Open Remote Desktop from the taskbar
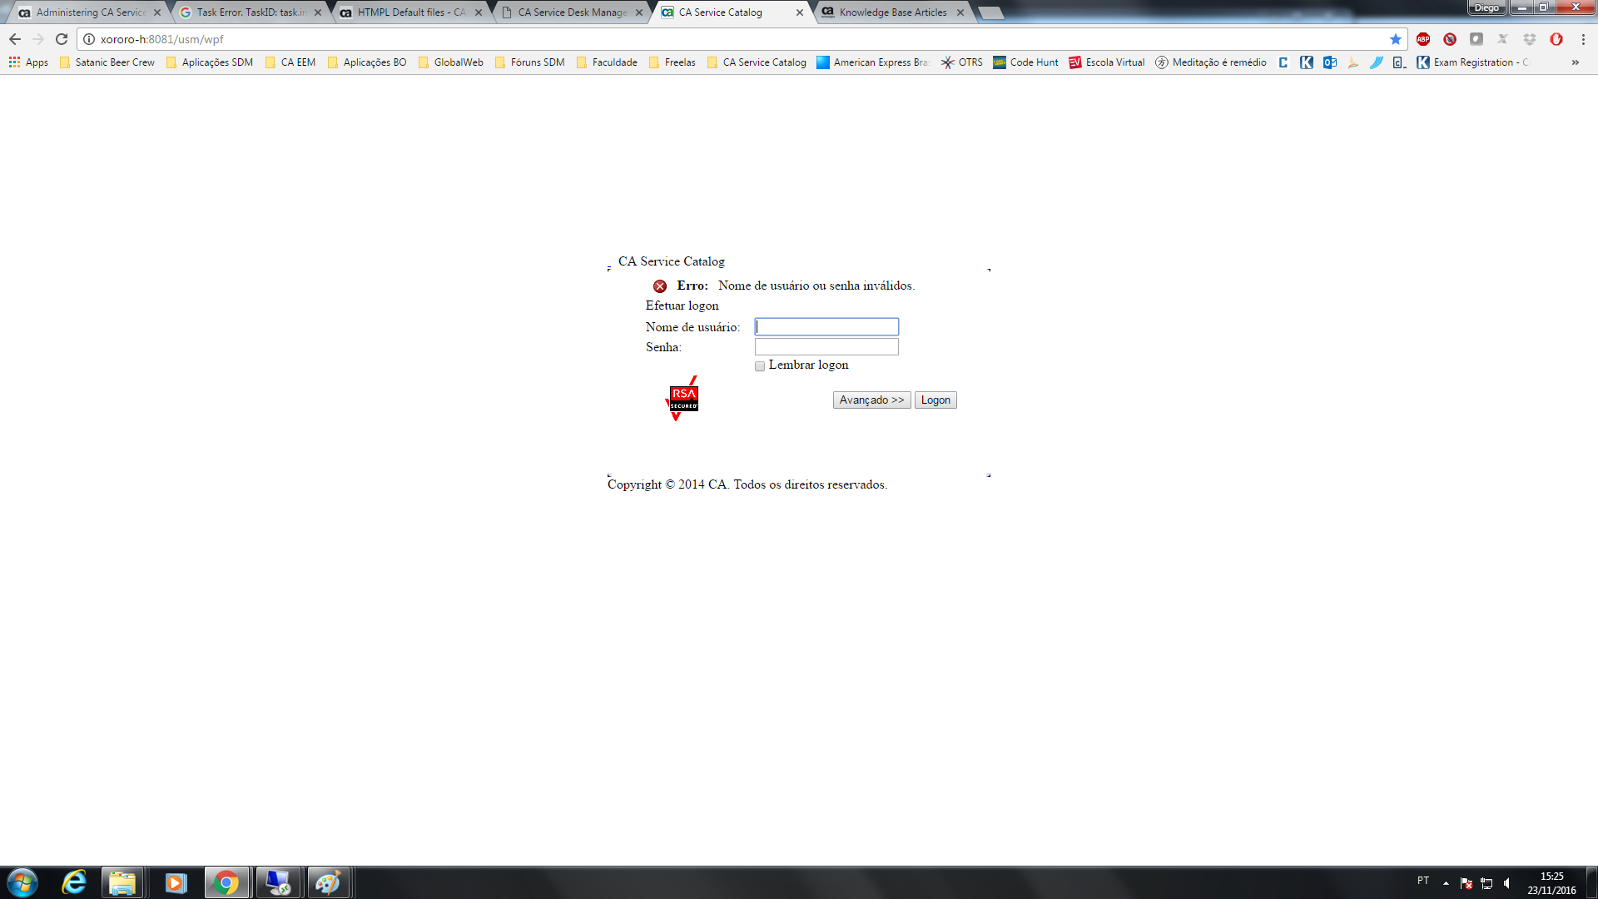The image size is (1598, 899). 277,882
